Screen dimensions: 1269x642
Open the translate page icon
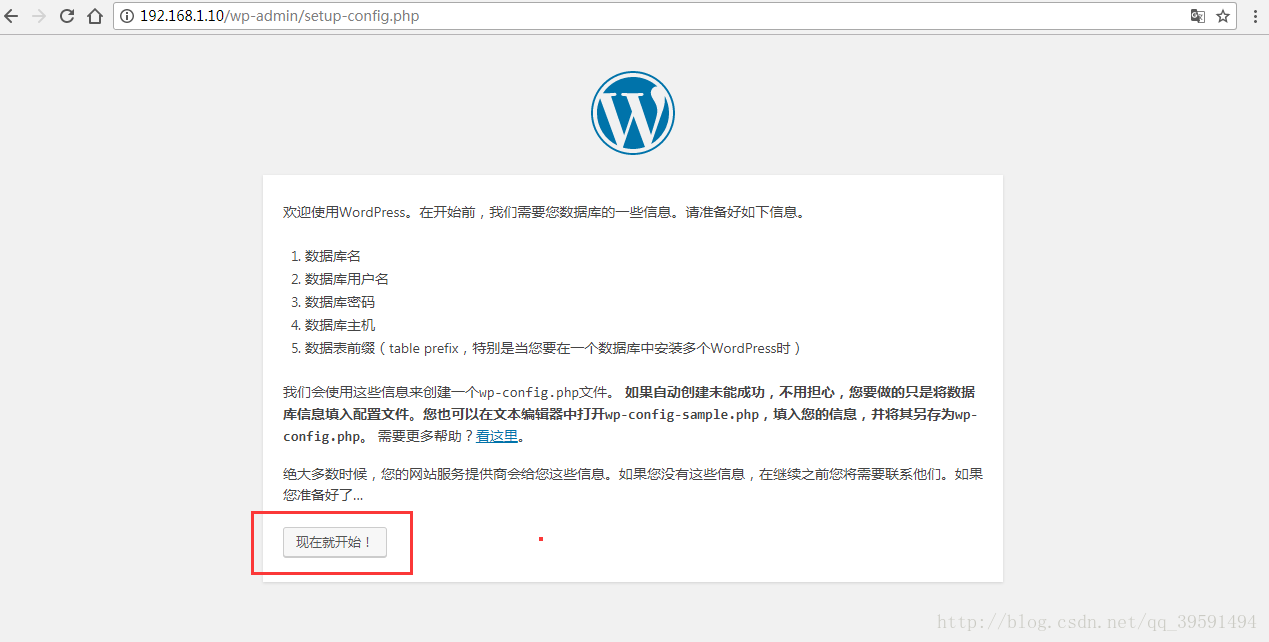point(1197,16)
